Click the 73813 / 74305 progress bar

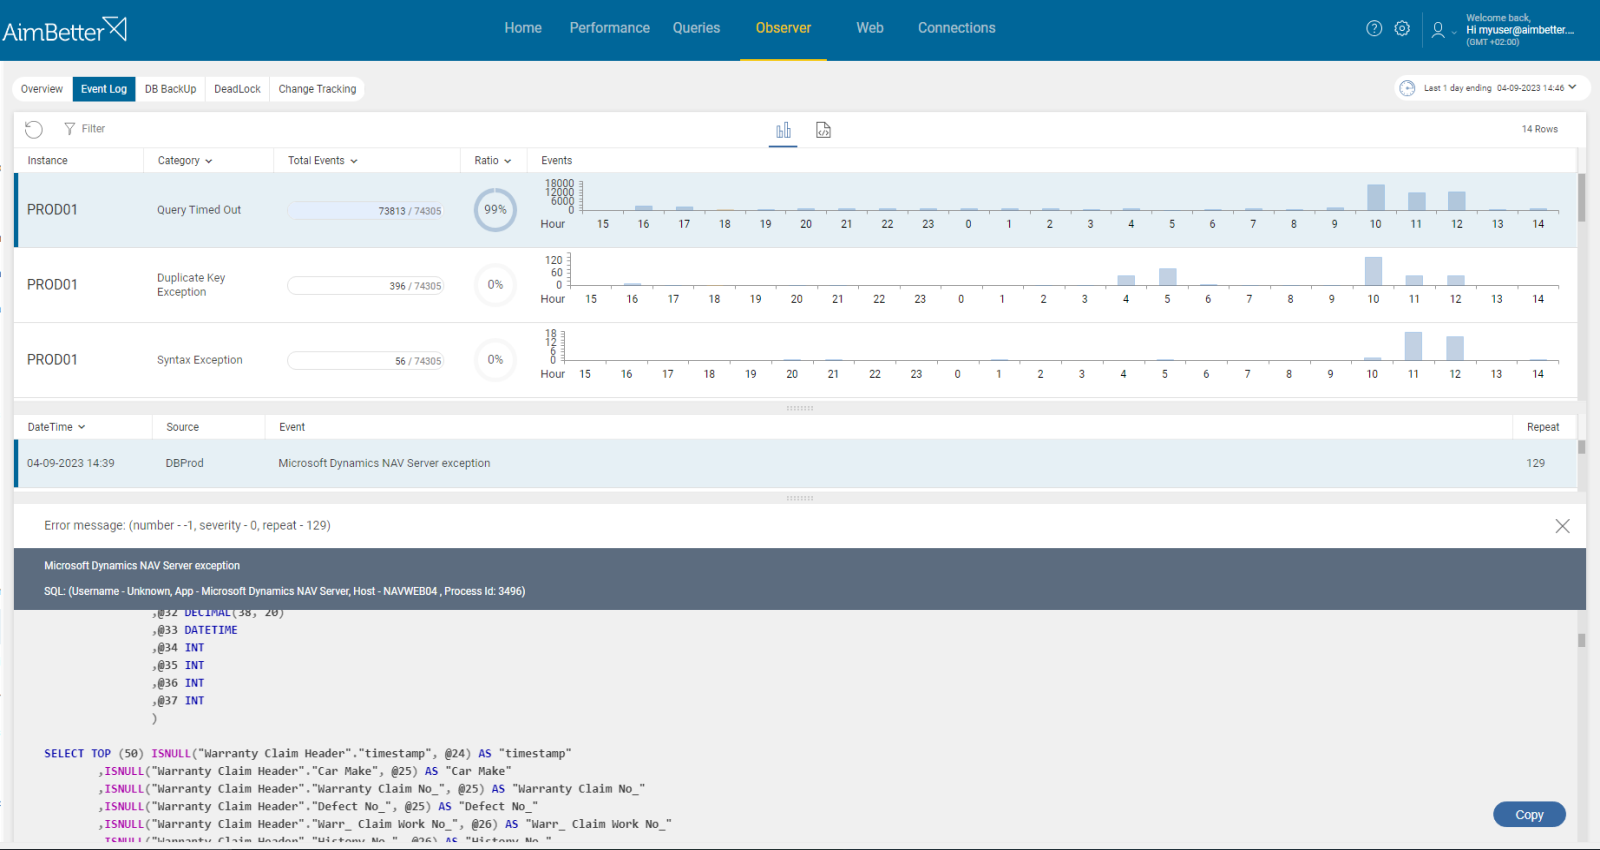point(365,211)
